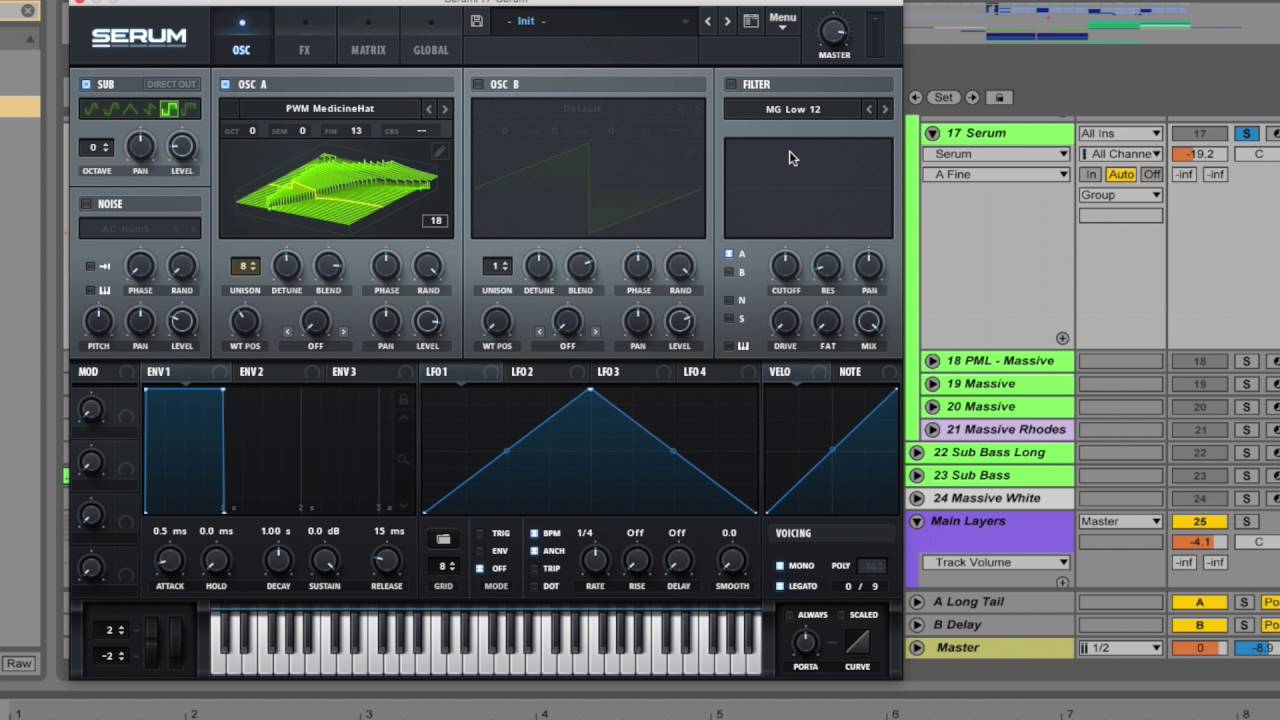This screenshot has width=1280, height=720.
Task: Solo the 17 Serum track
Action: pos(1246,133)
